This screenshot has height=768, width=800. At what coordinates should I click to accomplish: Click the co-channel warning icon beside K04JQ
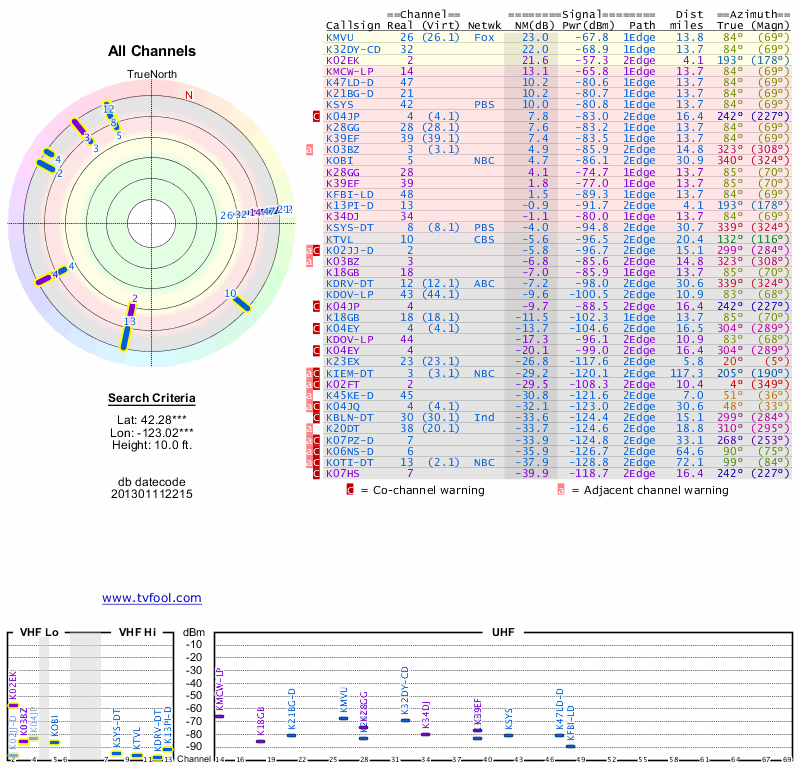(x=317, y=406)
